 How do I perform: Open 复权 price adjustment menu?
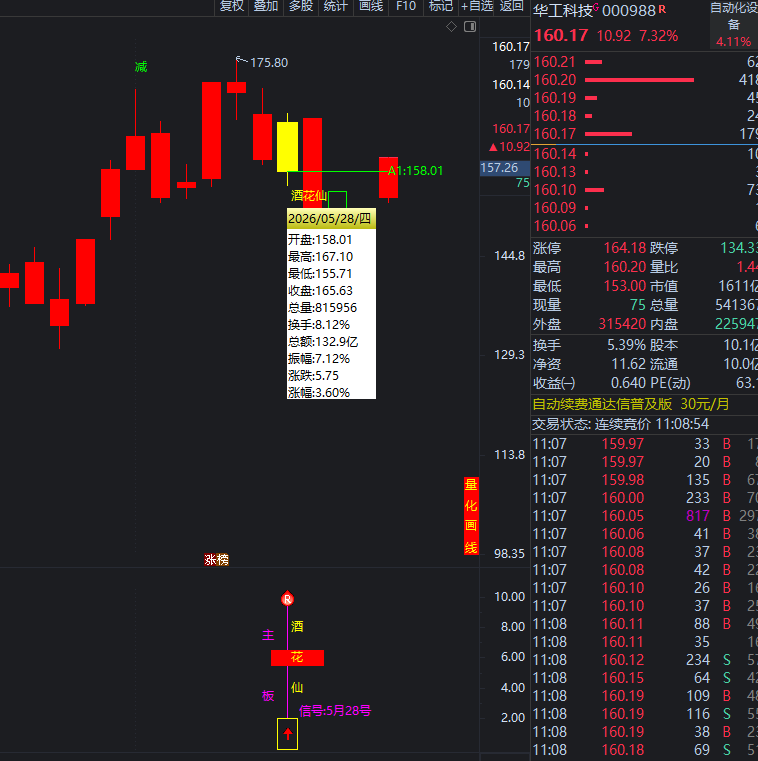[x=232, y=6]
